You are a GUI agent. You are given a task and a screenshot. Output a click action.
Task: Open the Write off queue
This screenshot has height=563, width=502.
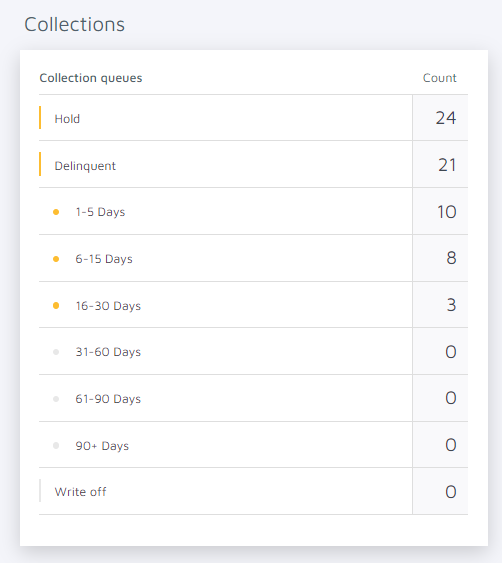click(253, 492)
